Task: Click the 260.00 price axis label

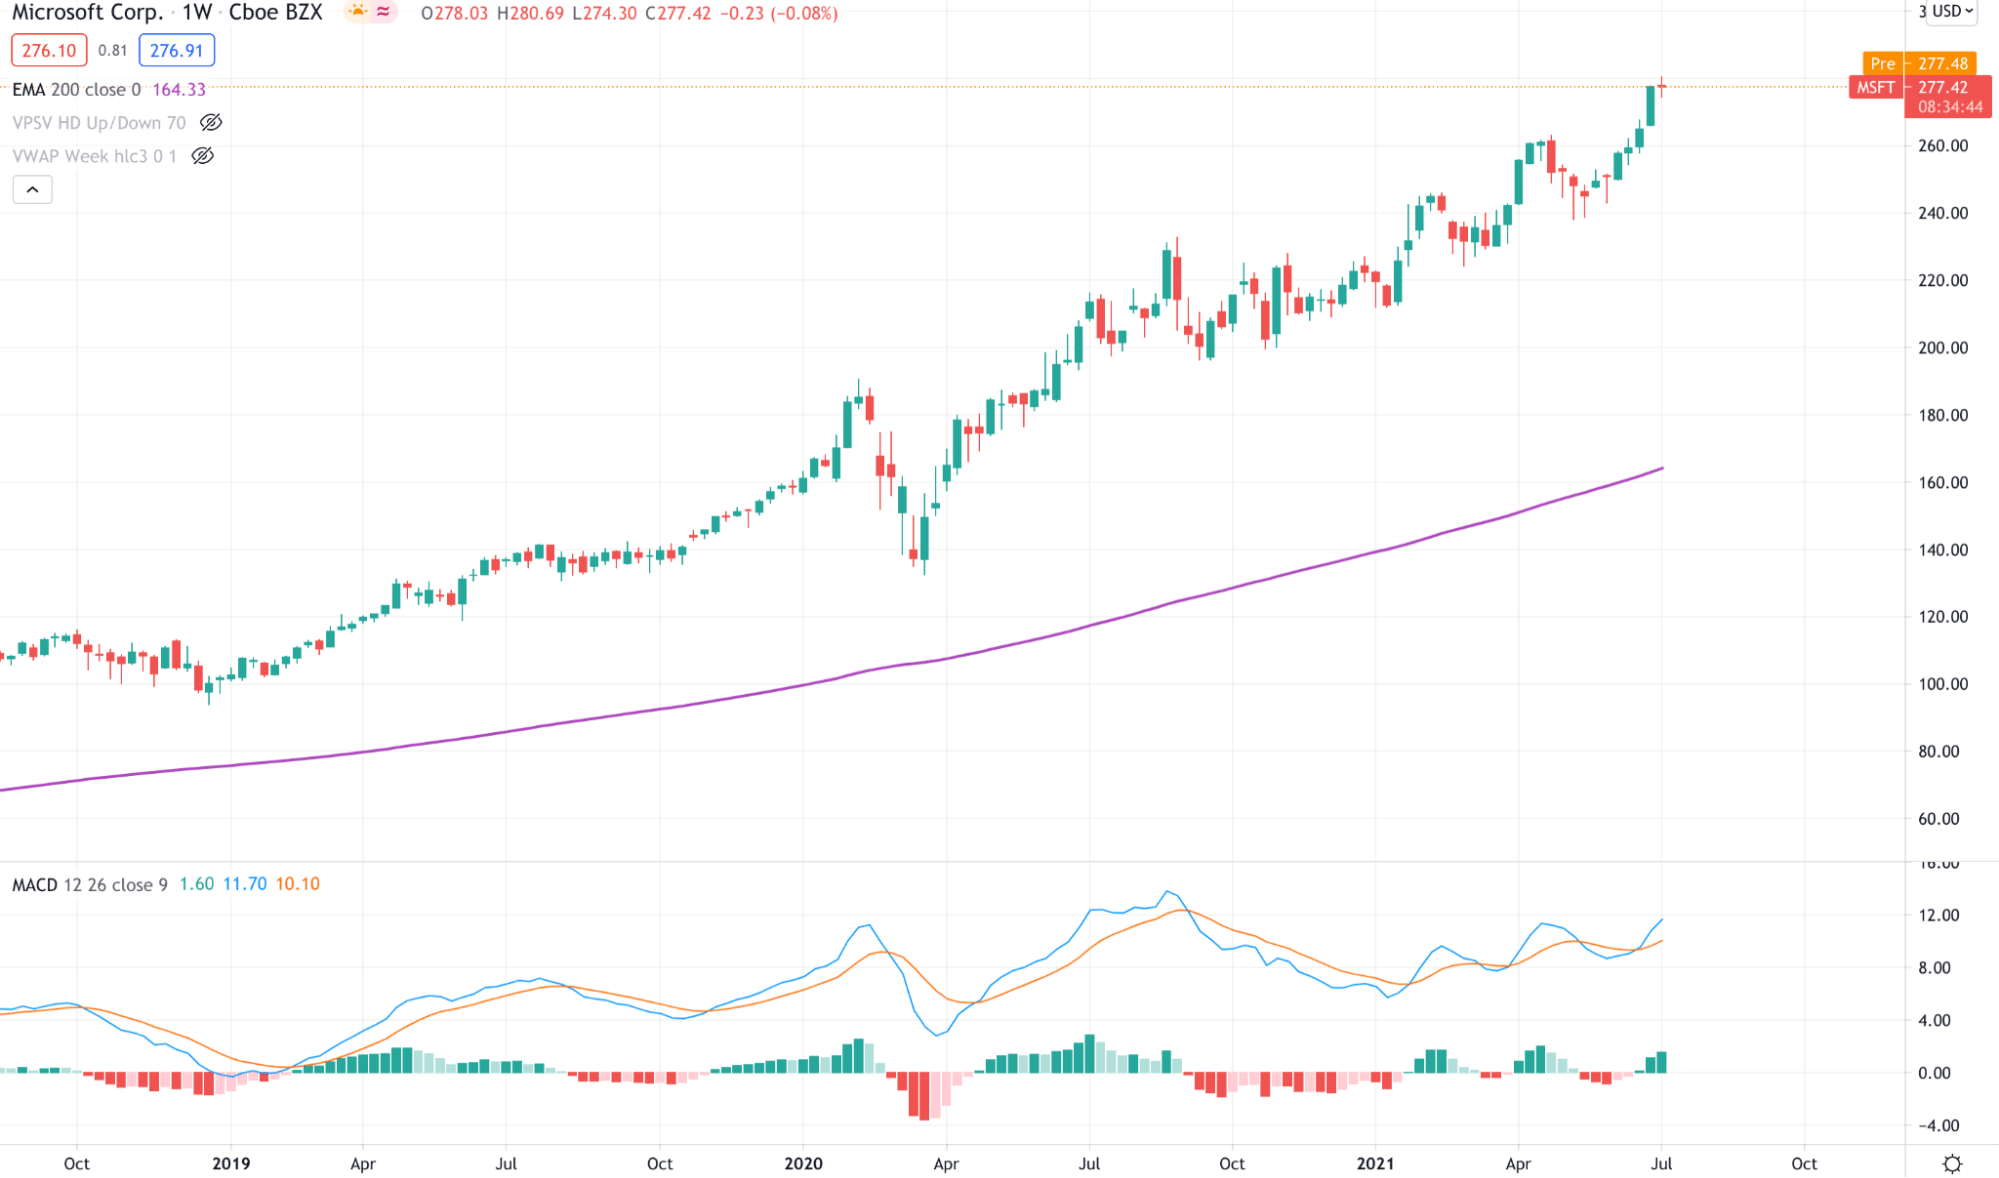Action: tap(1943, 145)
